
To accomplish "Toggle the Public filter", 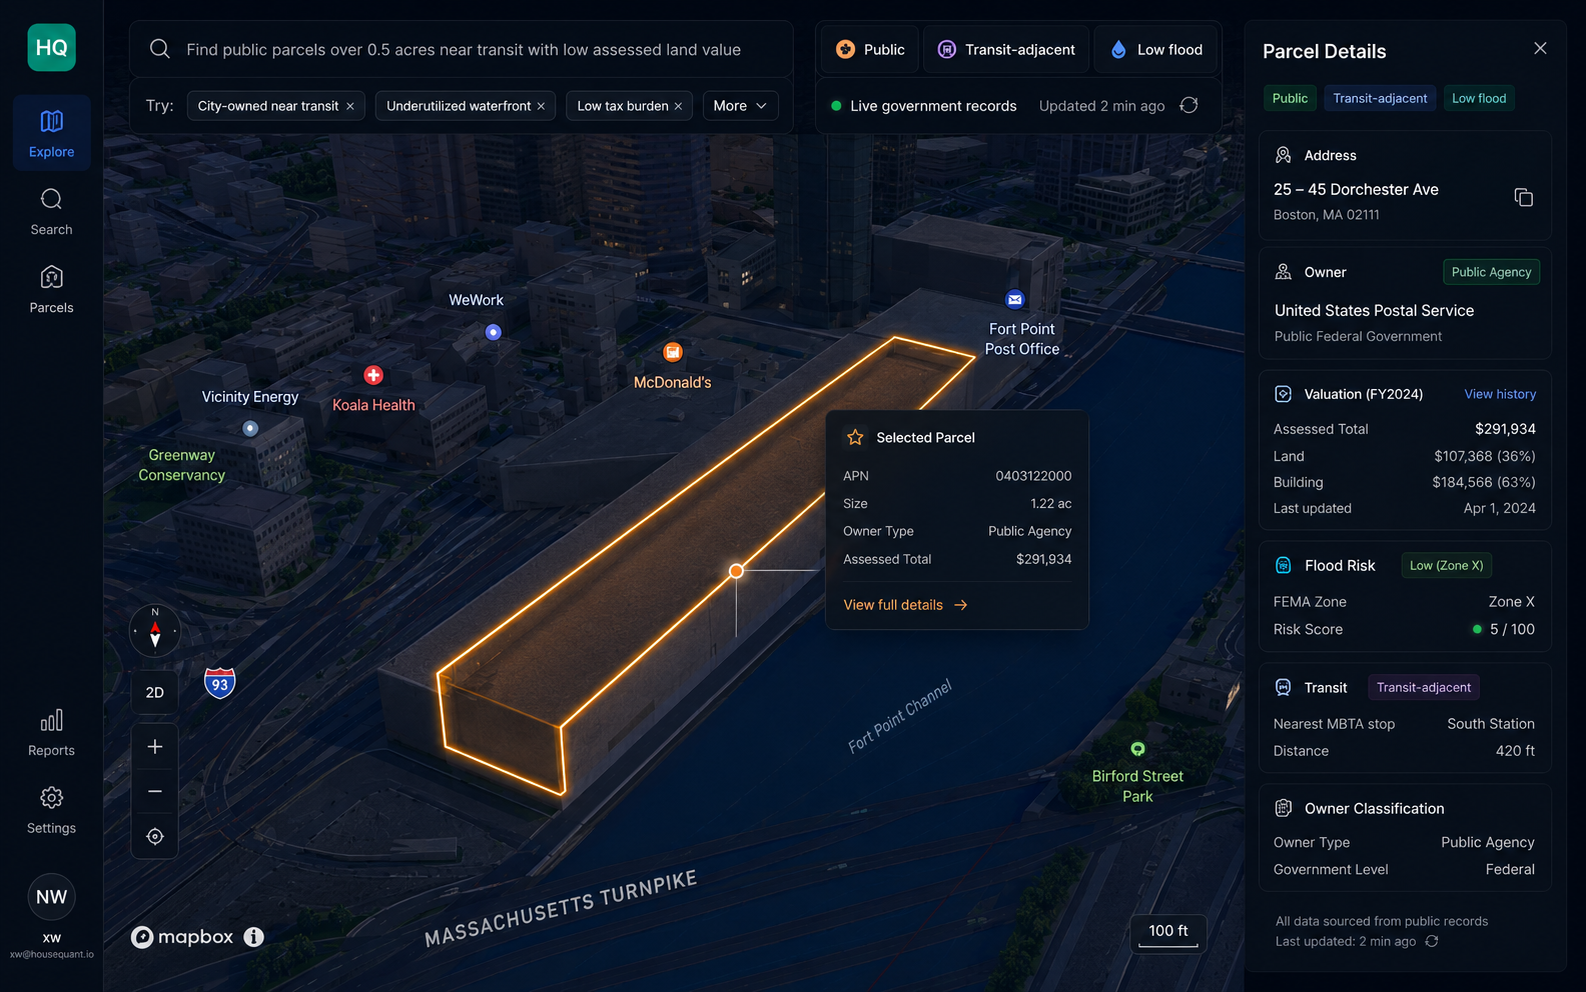I will [870, 49].
